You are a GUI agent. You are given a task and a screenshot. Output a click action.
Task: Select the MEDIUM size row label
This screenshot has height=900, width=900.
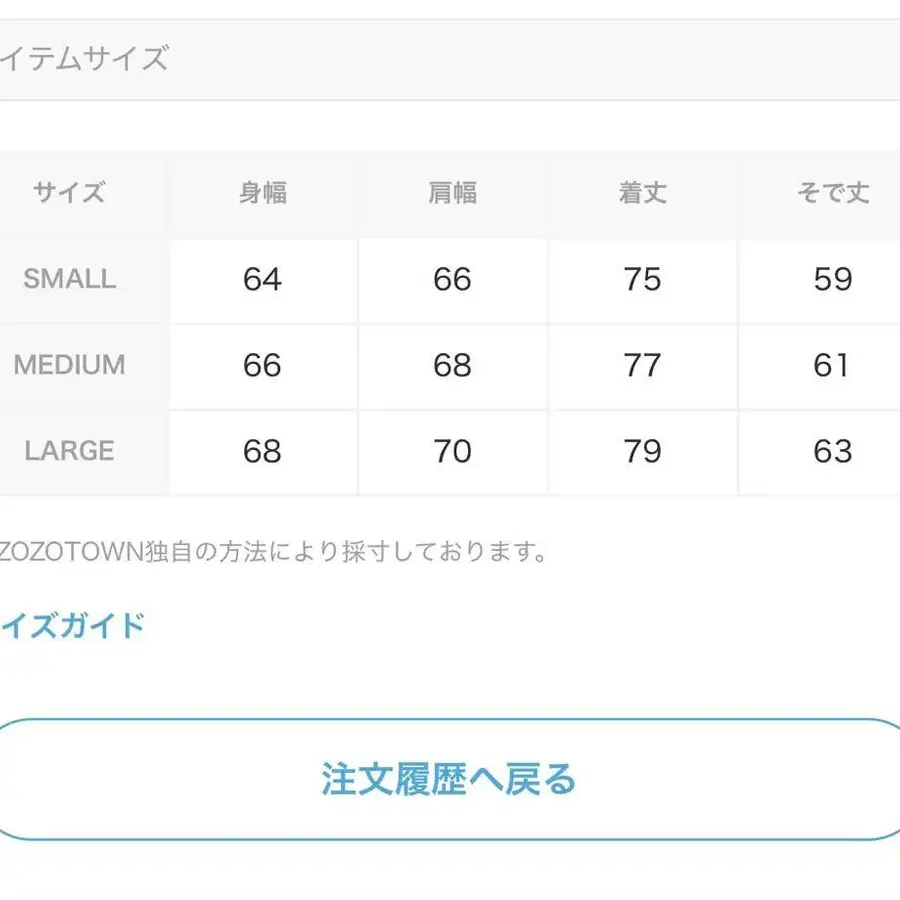(x=70, y=365)
